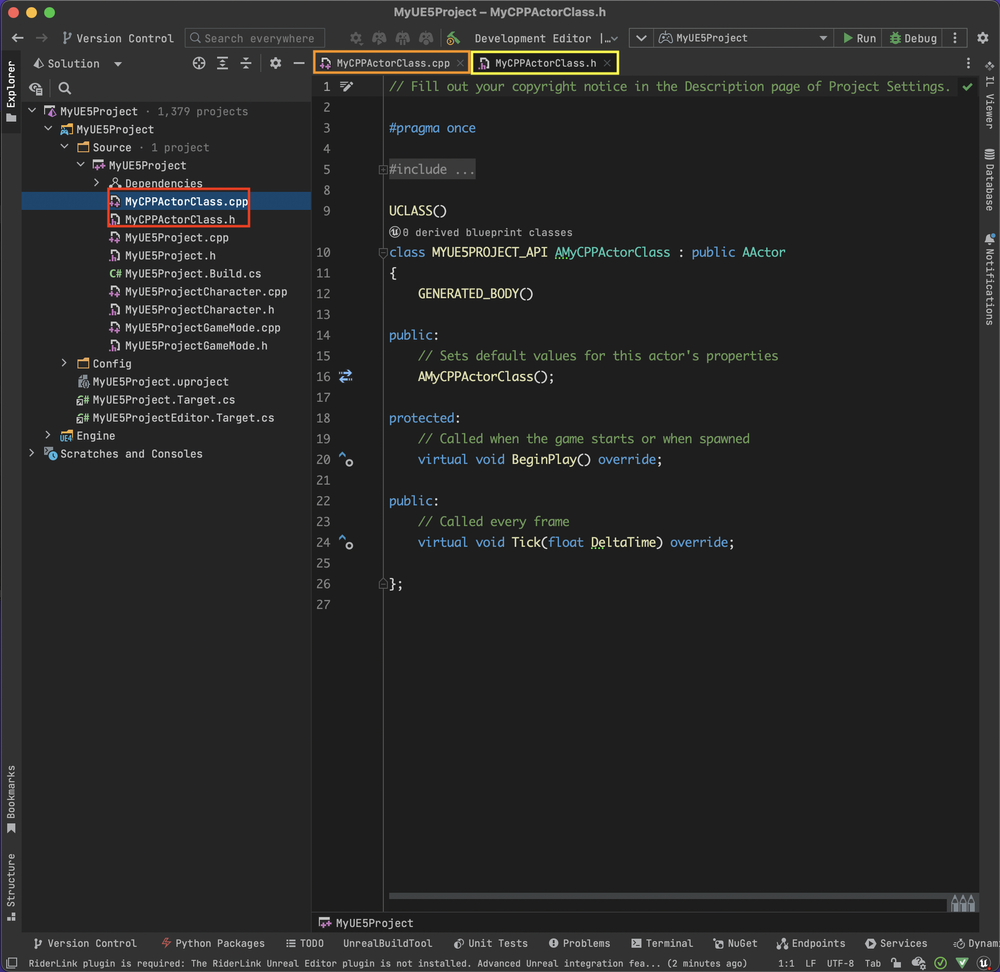The image size is (1000, 972).
Task: Open the Terminal tab in bottom bar
Action: 661,943
